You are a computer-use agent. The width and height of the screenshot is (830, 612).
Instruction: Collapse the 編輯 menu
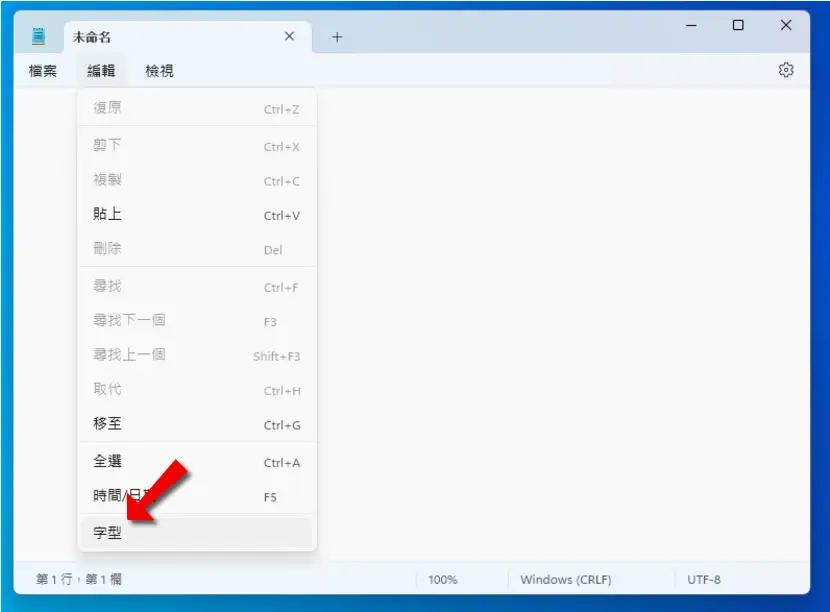pos(101,70)
